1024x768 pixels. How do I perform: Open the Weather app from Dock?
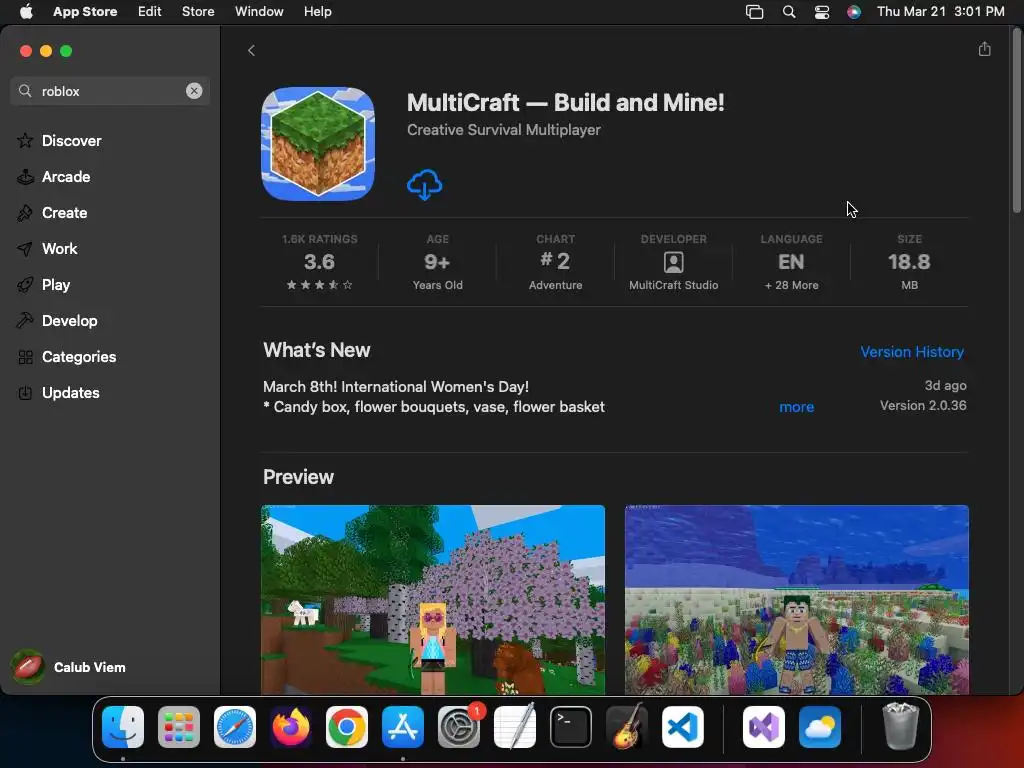click(820, 726)
